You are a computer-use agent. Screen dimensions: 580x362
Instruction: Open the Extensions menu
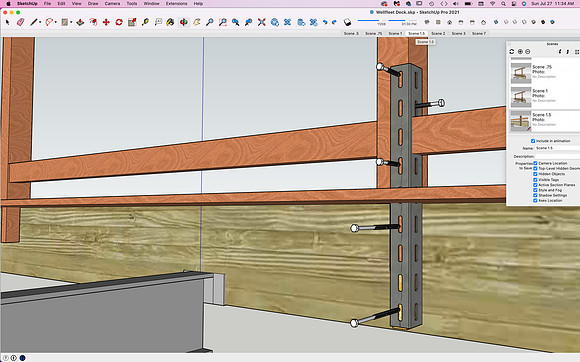pos(176,3)
